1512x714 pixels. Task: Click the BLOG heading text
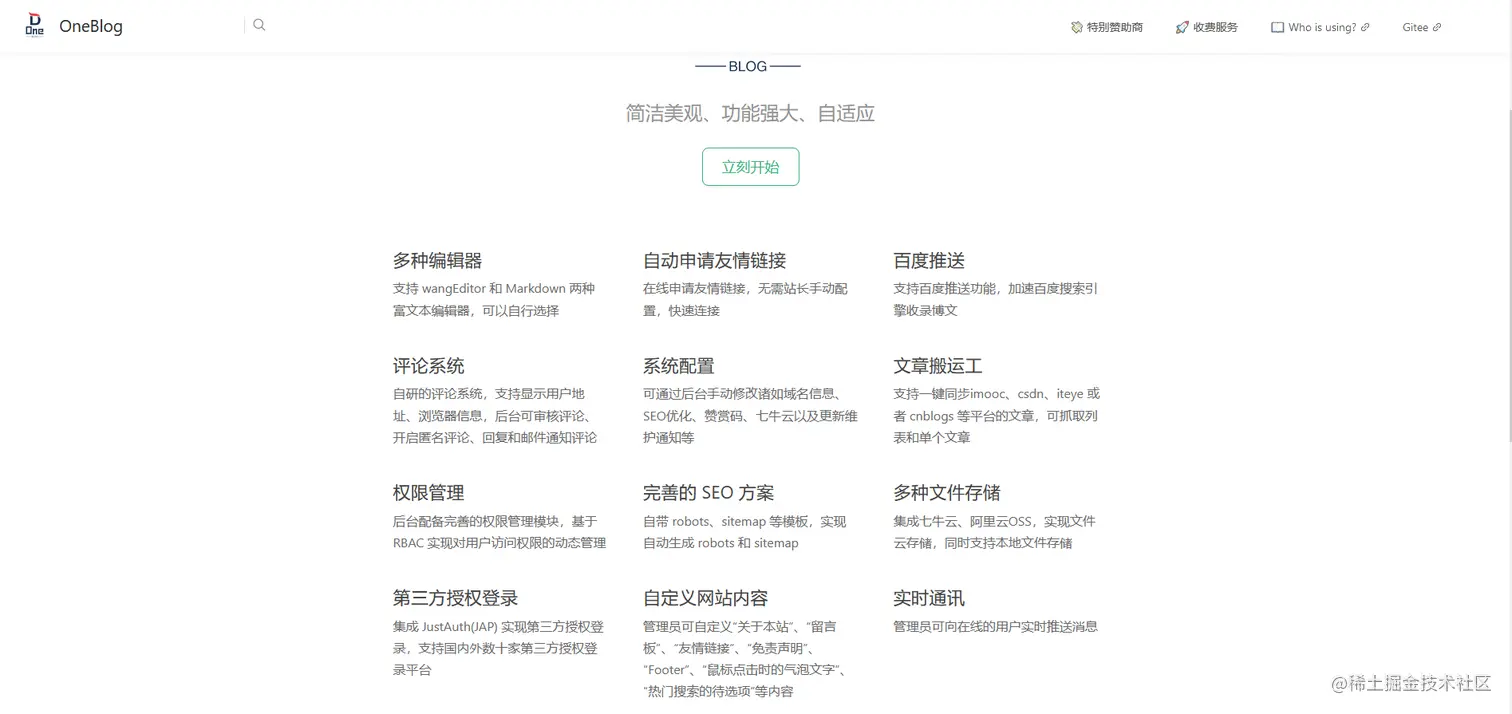[x=748, y=66]
